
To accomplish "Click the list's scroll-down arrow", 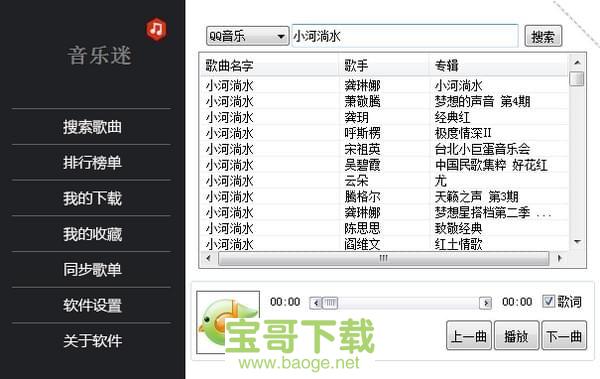I will tap(577, 242).
